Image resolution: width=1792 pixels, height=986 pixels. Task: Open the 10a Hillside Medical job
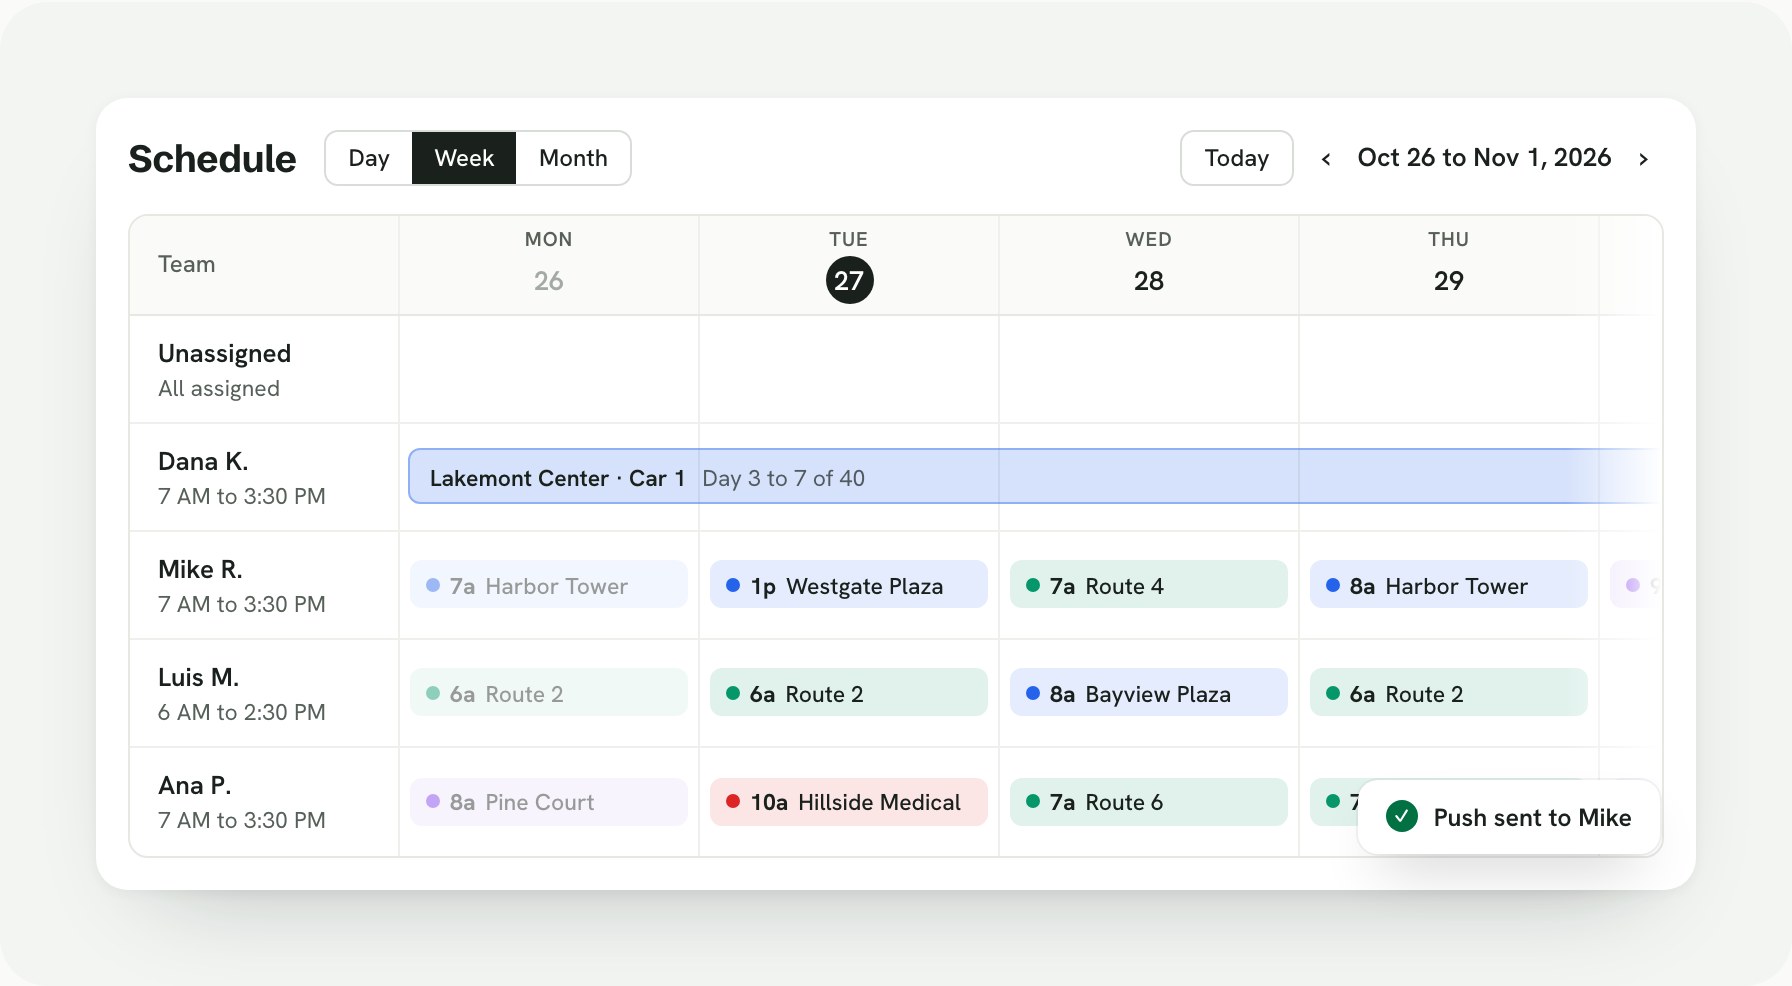(x=849, y=801)
